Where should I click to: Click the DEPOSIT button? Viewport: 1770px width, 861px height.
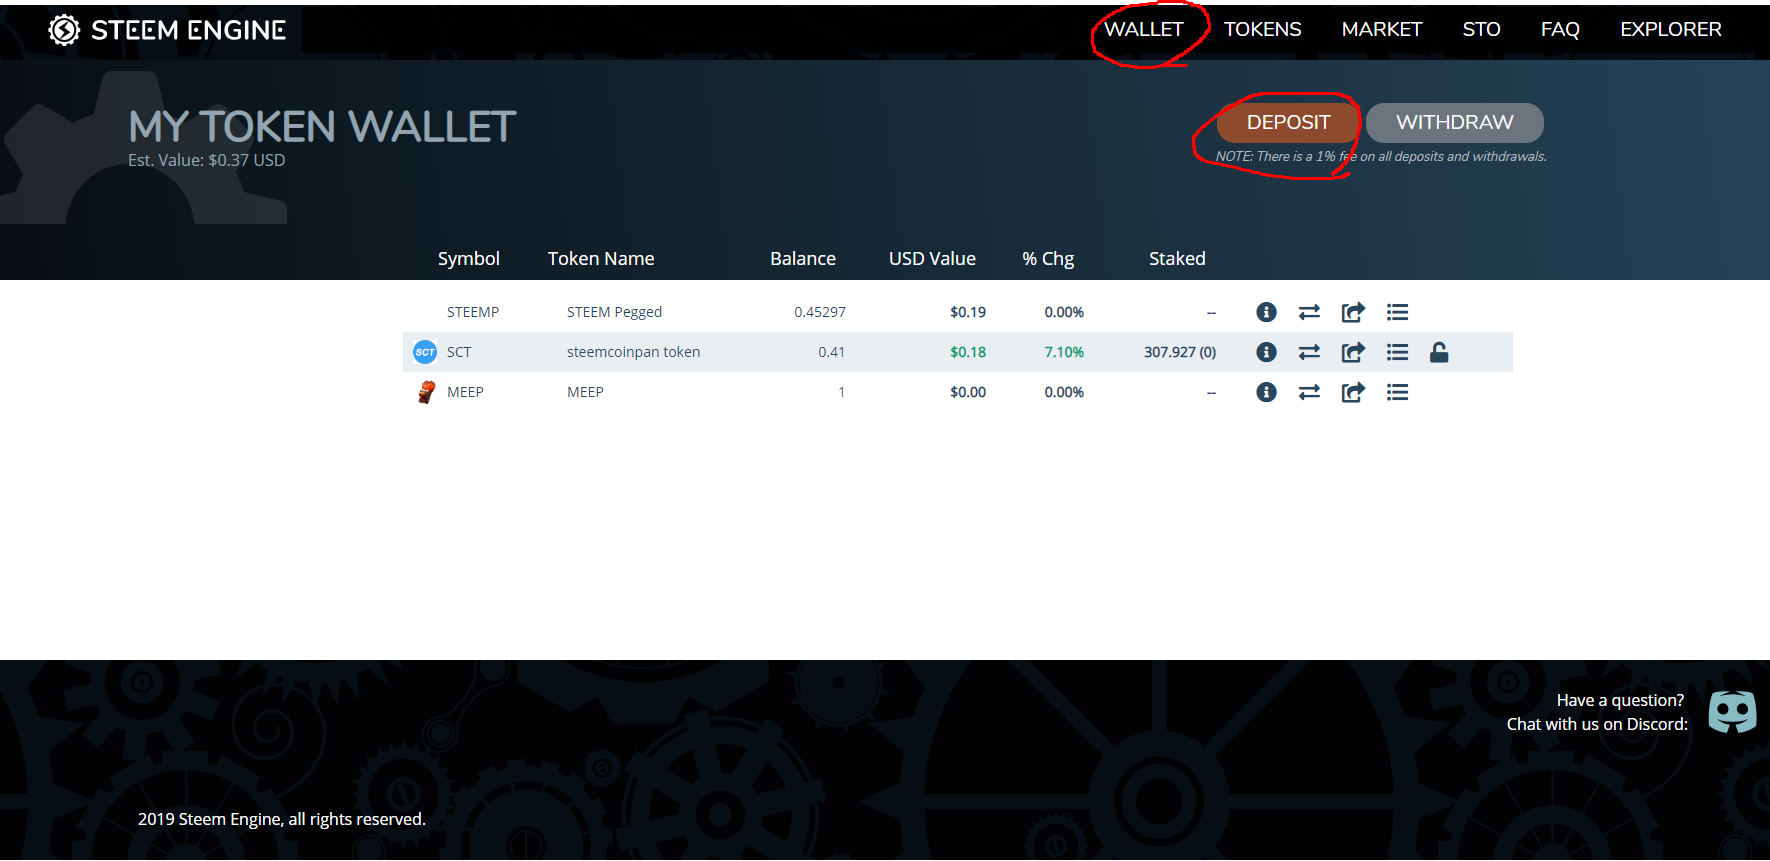(x=1288, y=122)
